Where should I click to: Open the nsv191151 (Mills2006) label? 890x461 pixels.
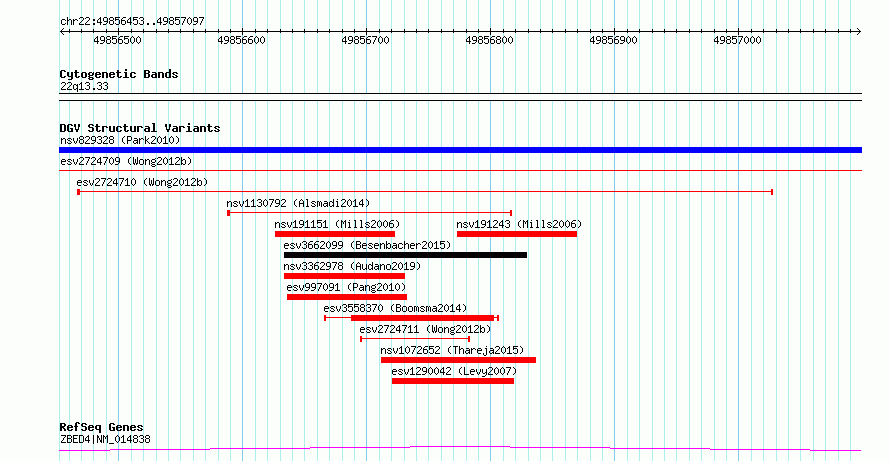pos(337,224)
